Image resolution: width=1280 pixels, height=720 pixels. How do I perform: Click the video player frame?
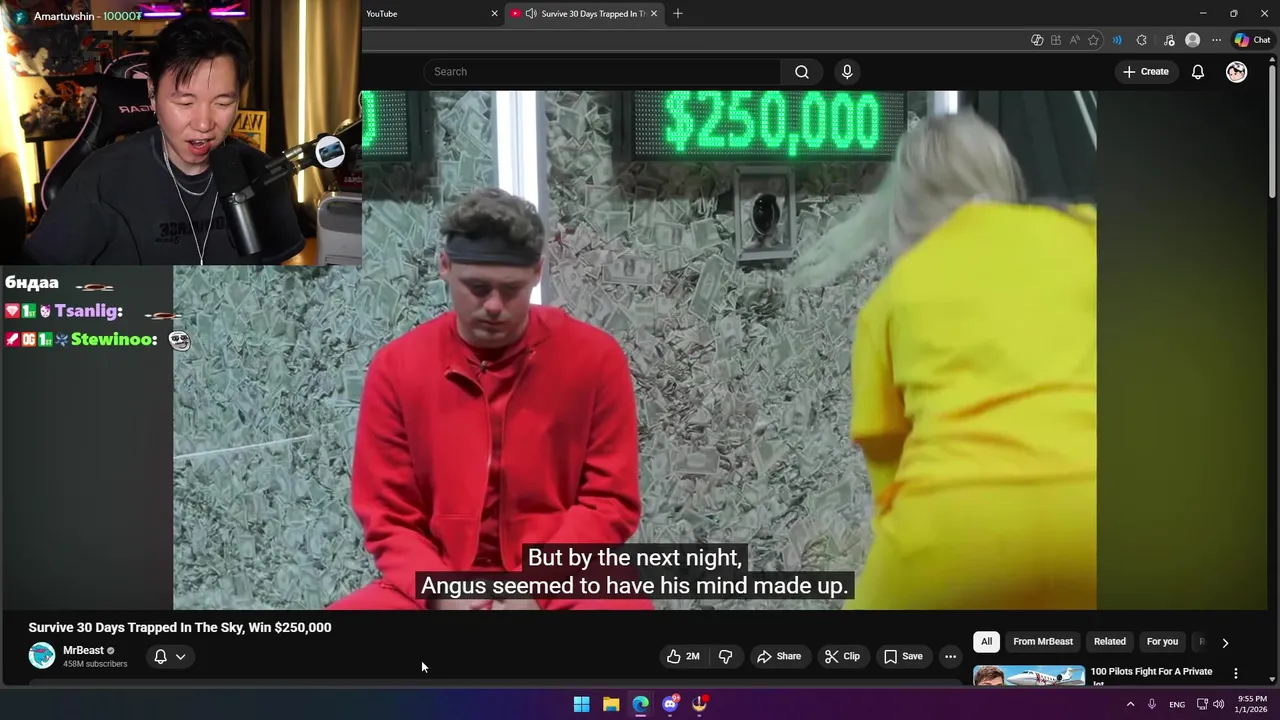coord(635,350)
